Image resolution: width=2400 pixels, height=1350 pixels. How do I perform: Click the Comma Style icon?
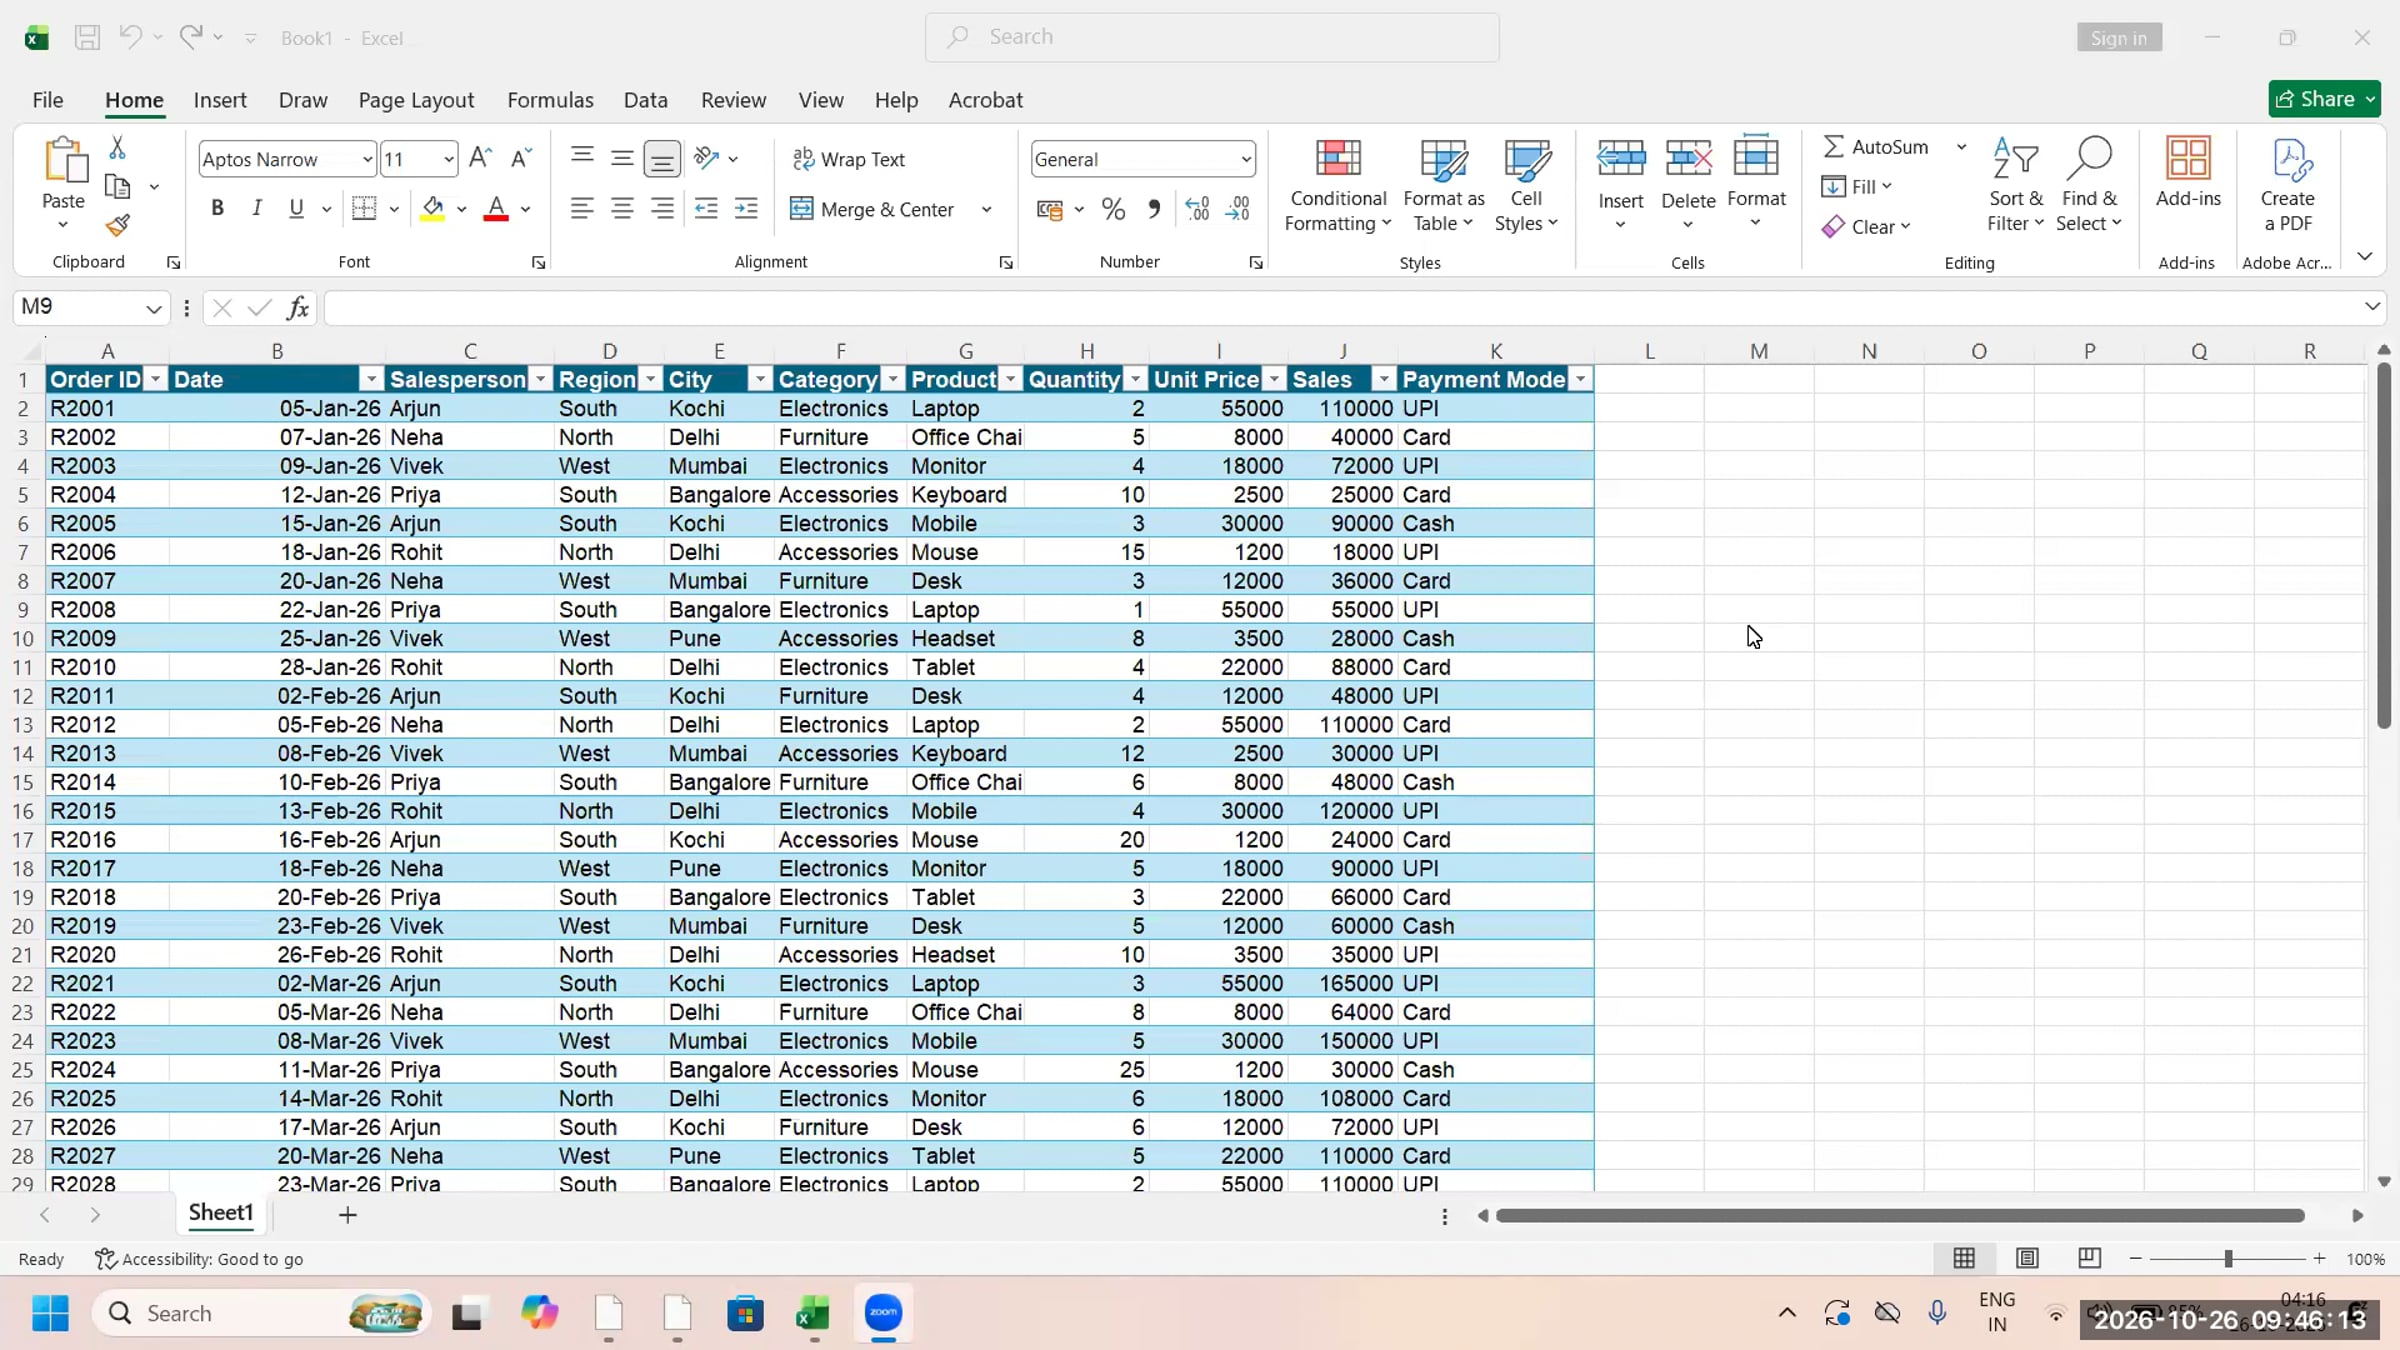(1154, 209)
